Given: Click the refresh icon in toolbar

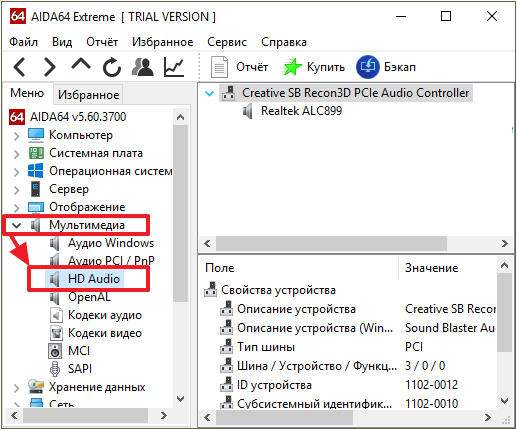Looking at the screenshot, I should (112, 67).
